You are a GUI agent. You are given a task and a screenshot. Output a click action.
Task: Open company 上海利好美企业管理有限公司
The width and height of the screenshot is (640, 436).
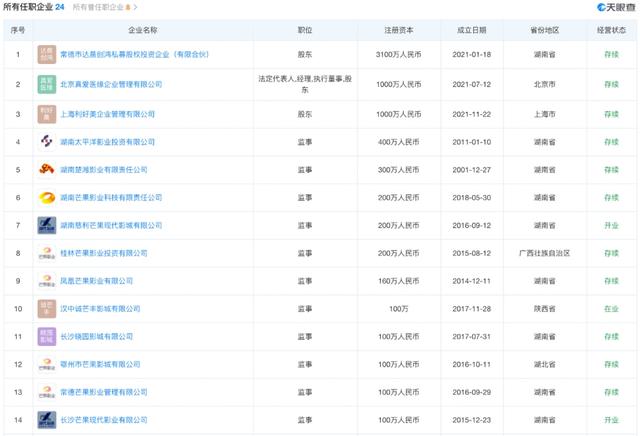tap(107, 114)
